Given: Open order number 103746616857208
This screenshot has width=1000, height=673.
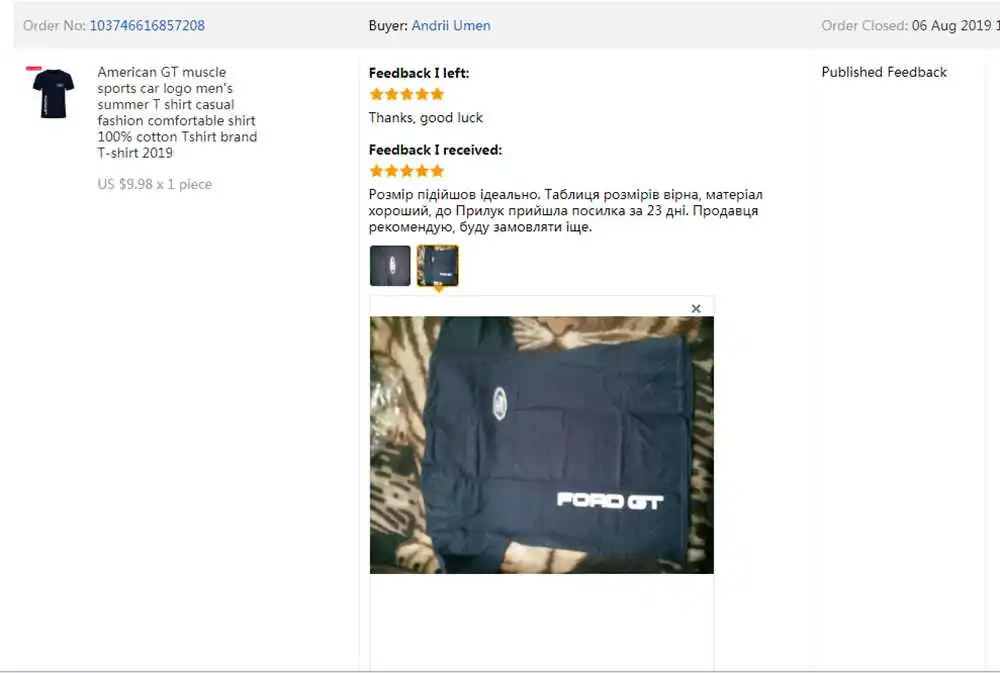Looking at the screenshot, I should point(147,26).
